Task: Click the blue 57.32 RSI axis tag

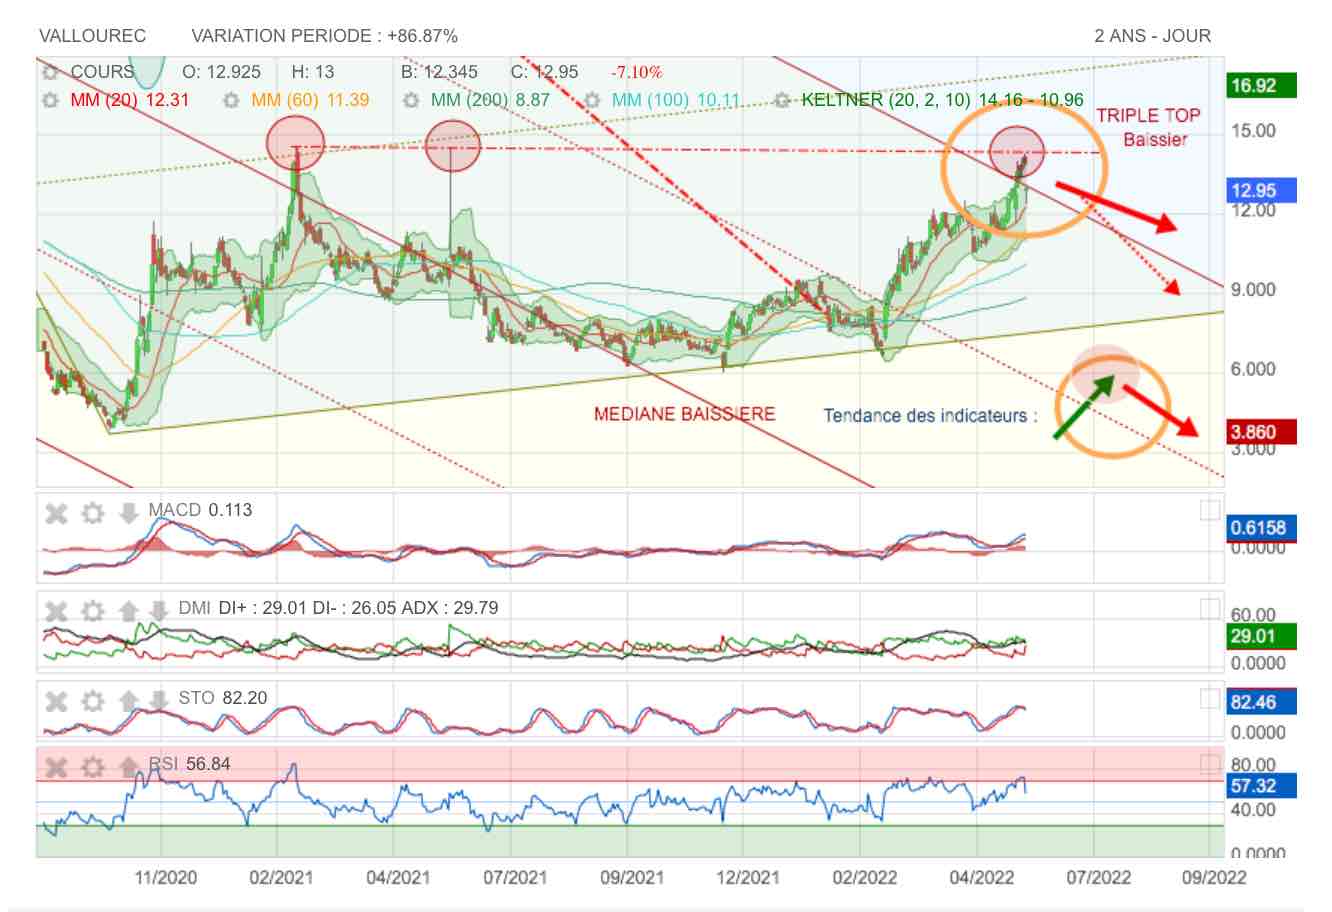Action: (x=1261, y=786)
